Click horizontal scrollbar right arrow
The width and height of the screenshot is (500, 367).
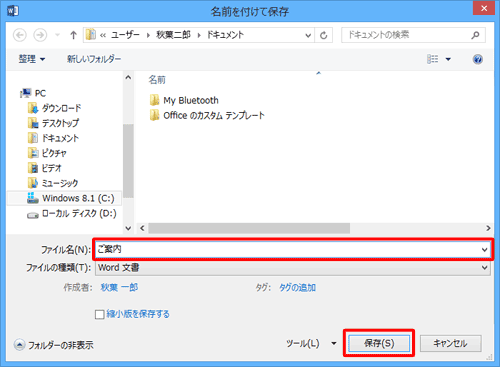point(488,228)
